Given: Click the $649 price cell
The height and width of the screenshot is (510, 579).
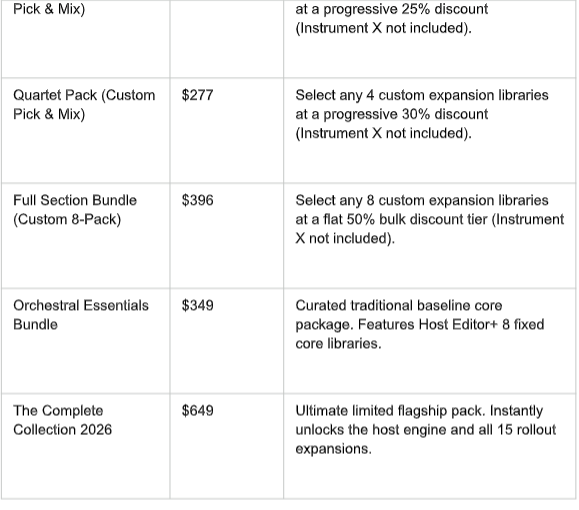Looking at the screenshot, I should point(226,446).
